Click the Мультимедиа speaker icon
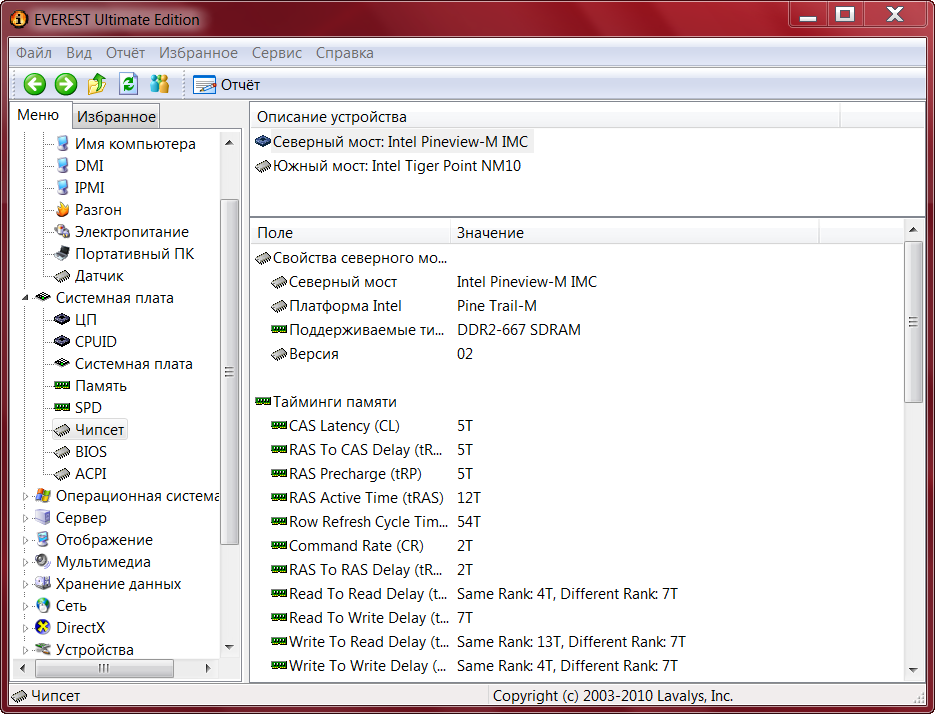Viewport: 935px width, 714px height. 42,561
